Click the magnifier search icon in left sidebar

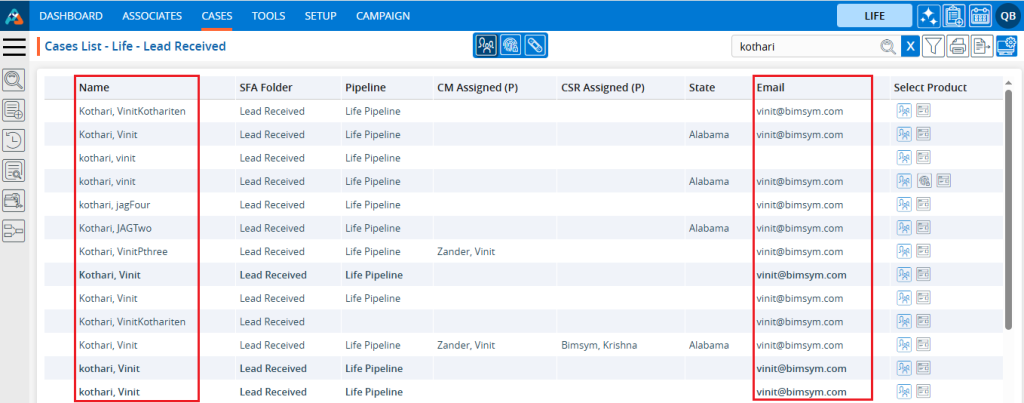pos(14,81)
